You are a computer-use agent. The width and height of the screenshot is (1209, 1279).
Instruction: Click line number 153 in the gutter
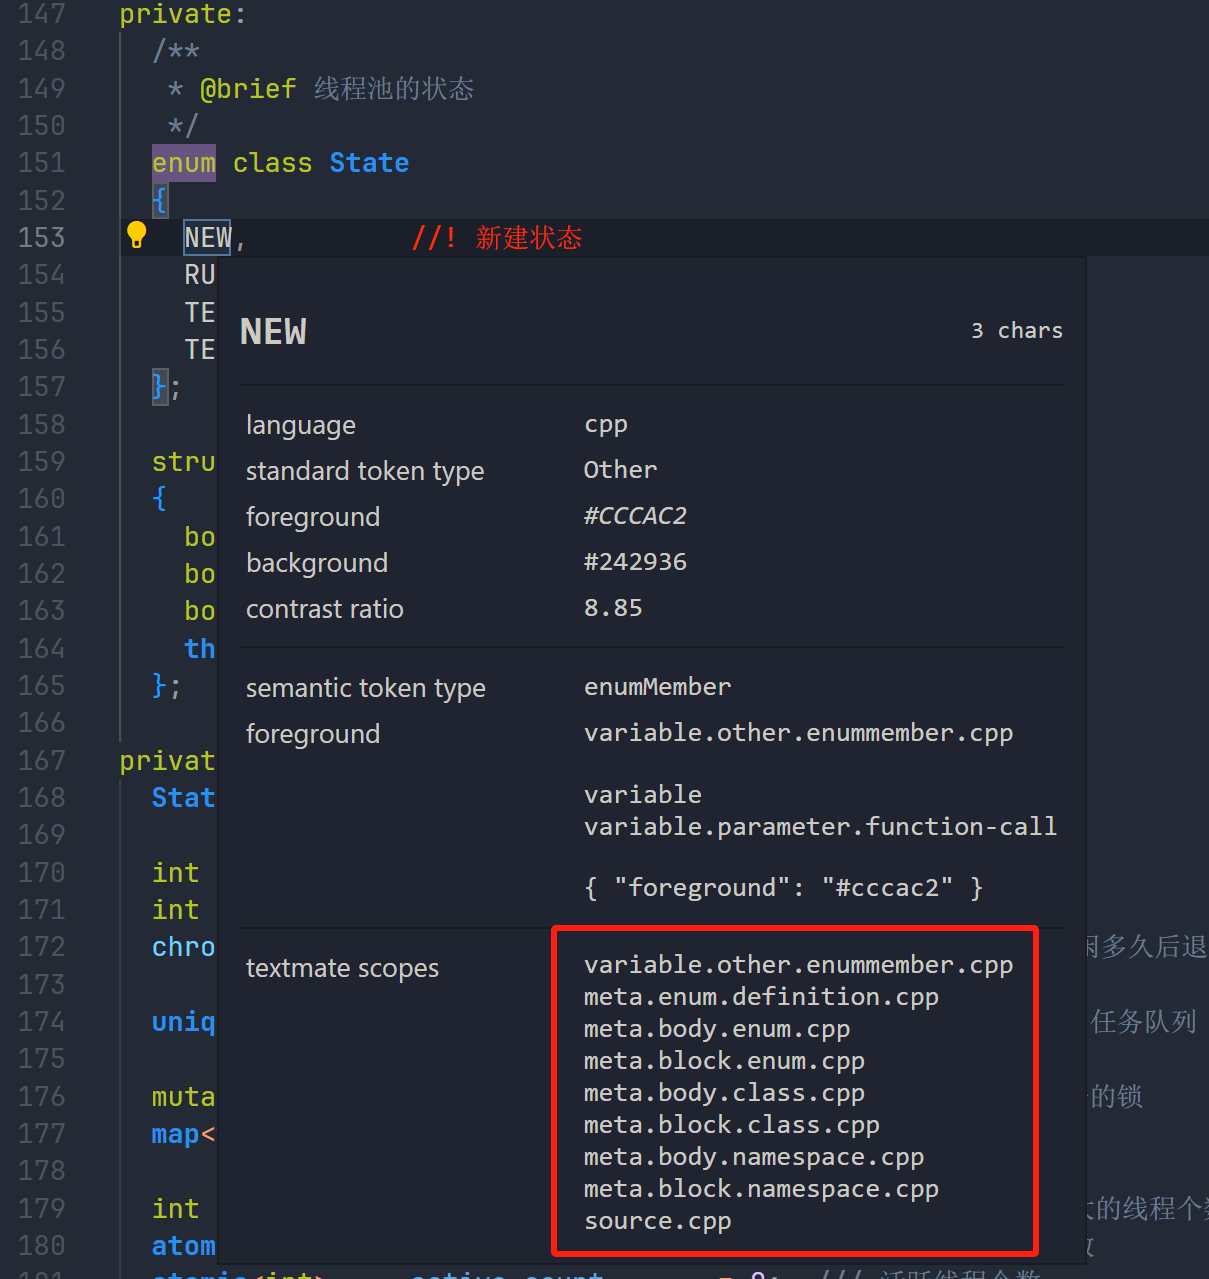coord(42,238)
